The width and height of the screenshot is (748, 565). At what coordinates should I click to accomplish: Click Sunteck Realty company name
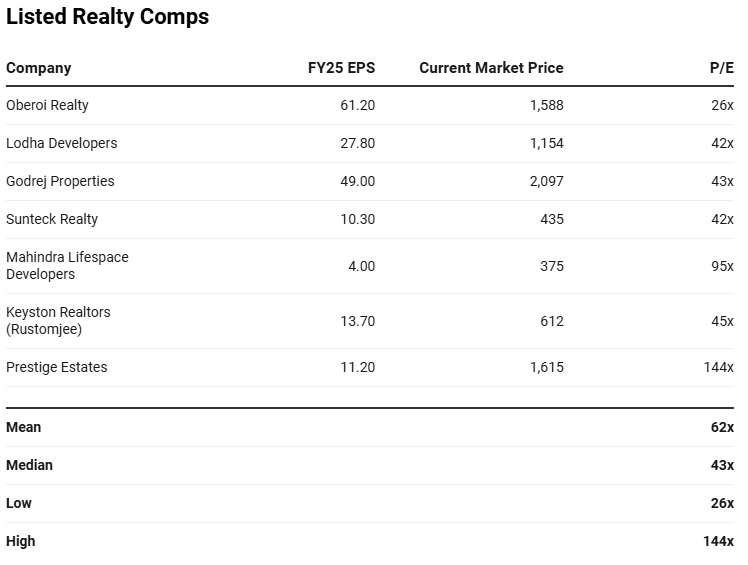[x=52, y=219]
